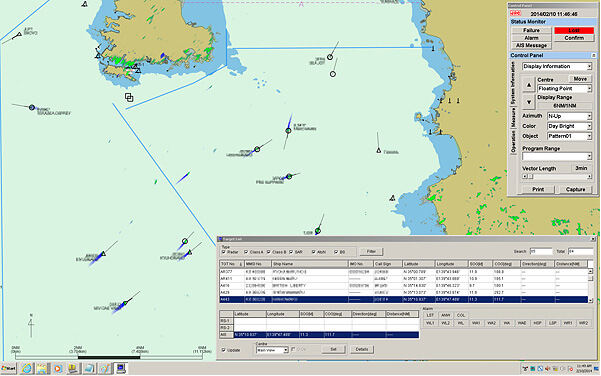Image resolution: width=601 pixels, height=376 pixels.
Task: Click the Filter button in target list
Action: point(371,251)
